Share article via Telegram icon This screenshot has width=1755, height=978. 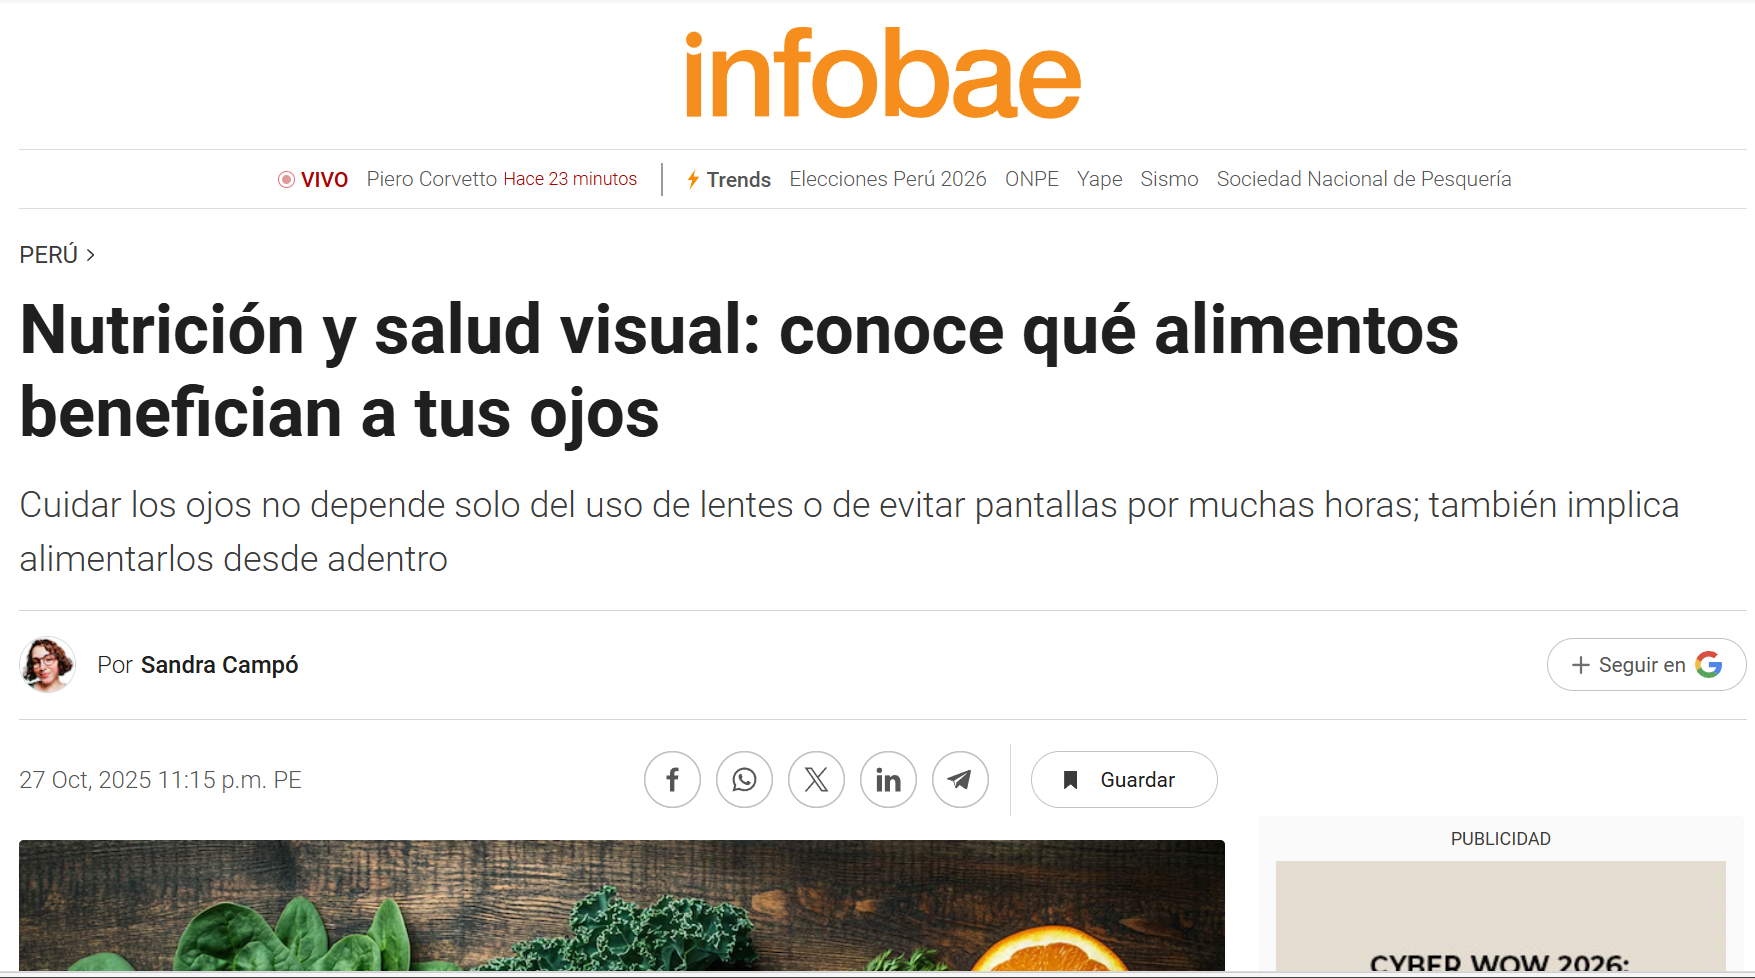point(960,780)
